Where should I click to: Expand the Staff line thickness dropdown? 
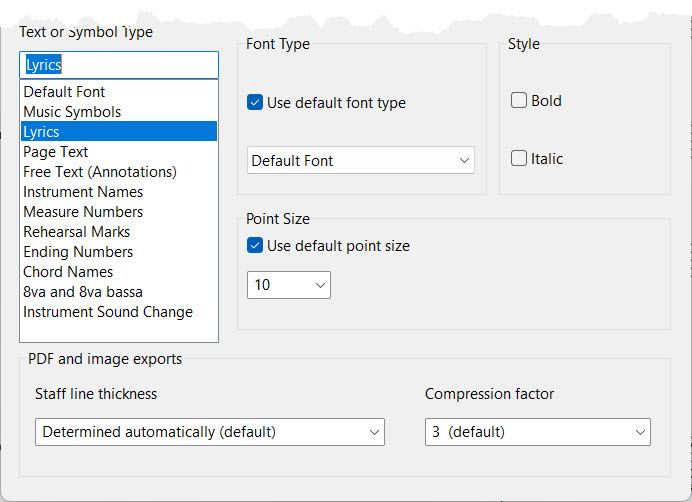click(x=210, y=432)
